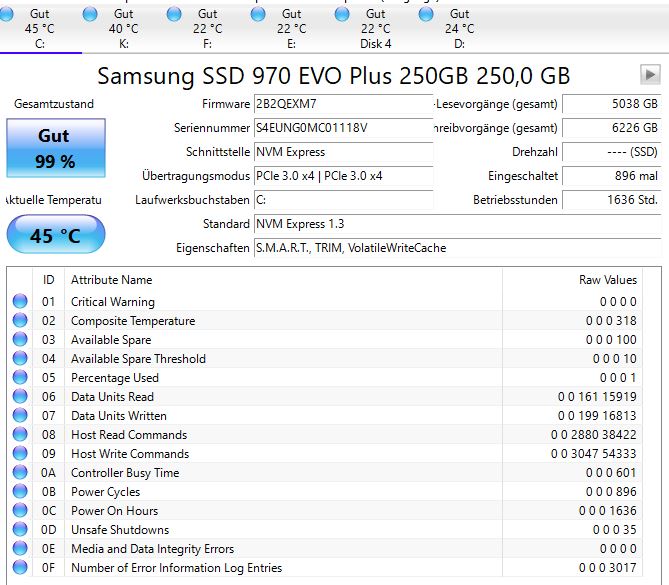Click status icon for Available Spare row 03
The image size is (669, 585).
coord(20,339)
